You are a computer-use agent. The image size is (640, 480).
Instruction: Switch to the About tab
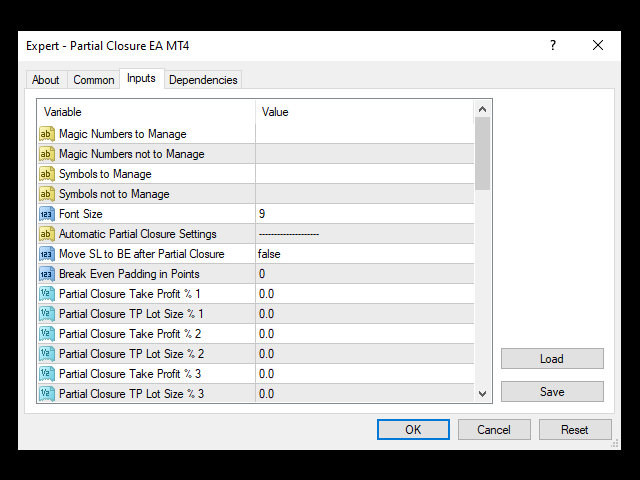tap(46, 80)
